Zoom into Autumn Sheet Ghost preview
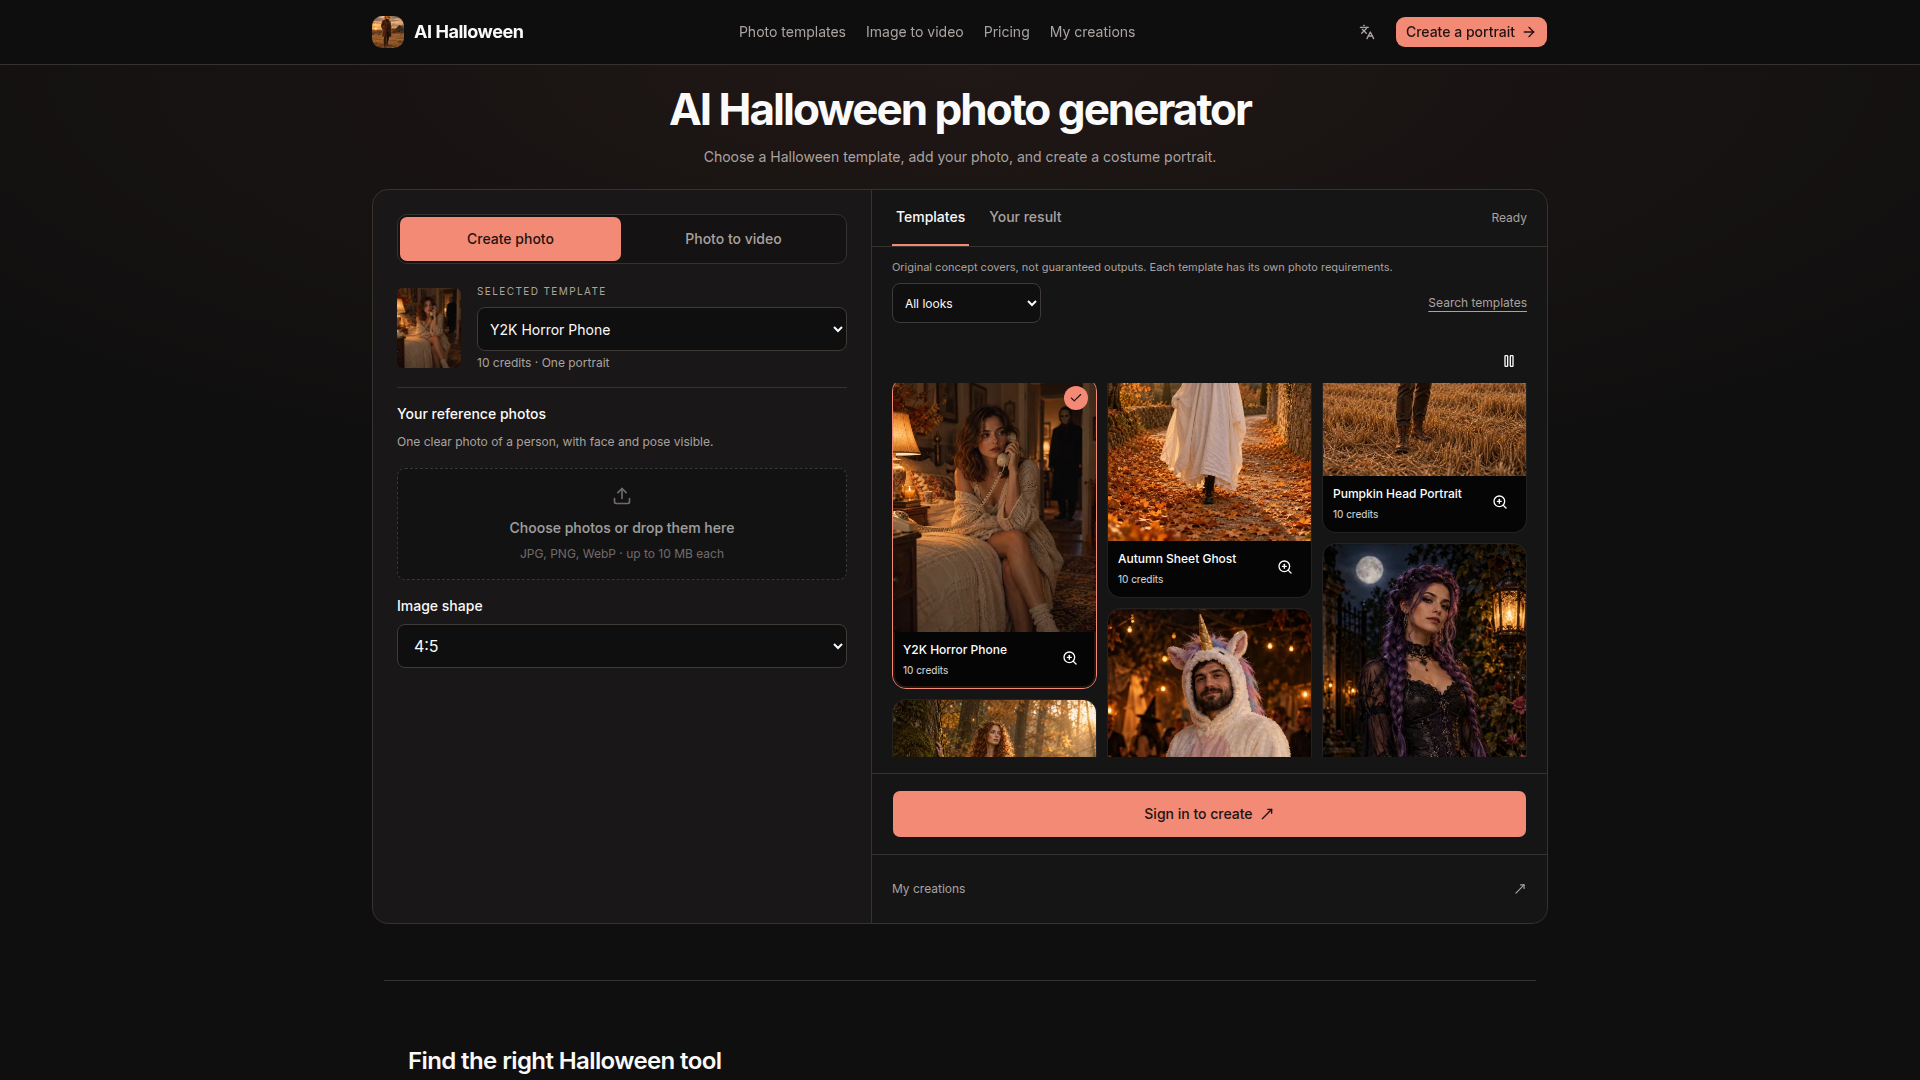The image size is (1920, 1080). click(1285, 567)
